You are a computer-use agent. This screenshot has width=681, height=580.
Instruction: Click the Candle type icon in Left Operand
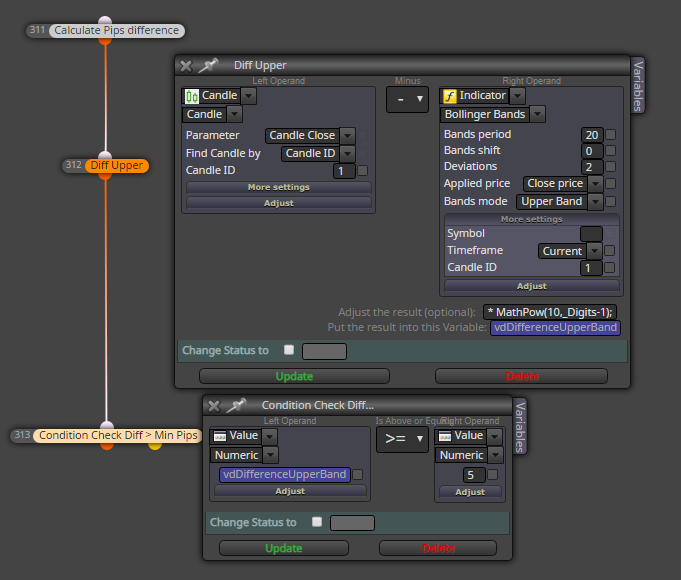pyautogui.click(x=192, y=96)
